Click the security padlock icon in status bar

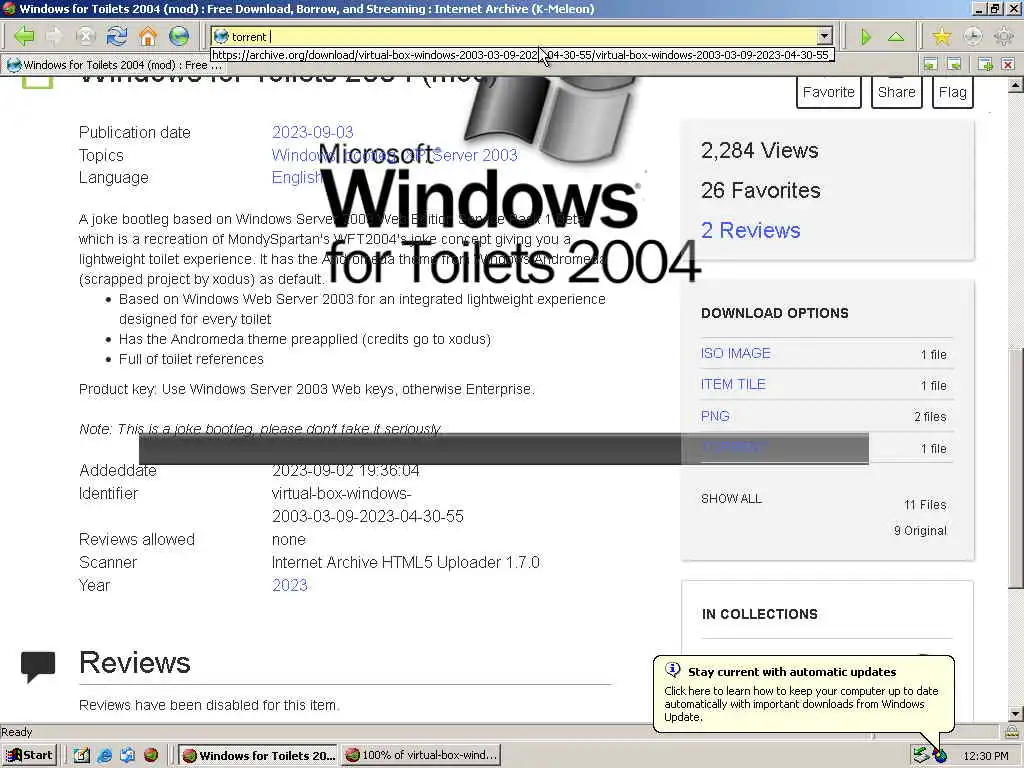point(1012,731)
